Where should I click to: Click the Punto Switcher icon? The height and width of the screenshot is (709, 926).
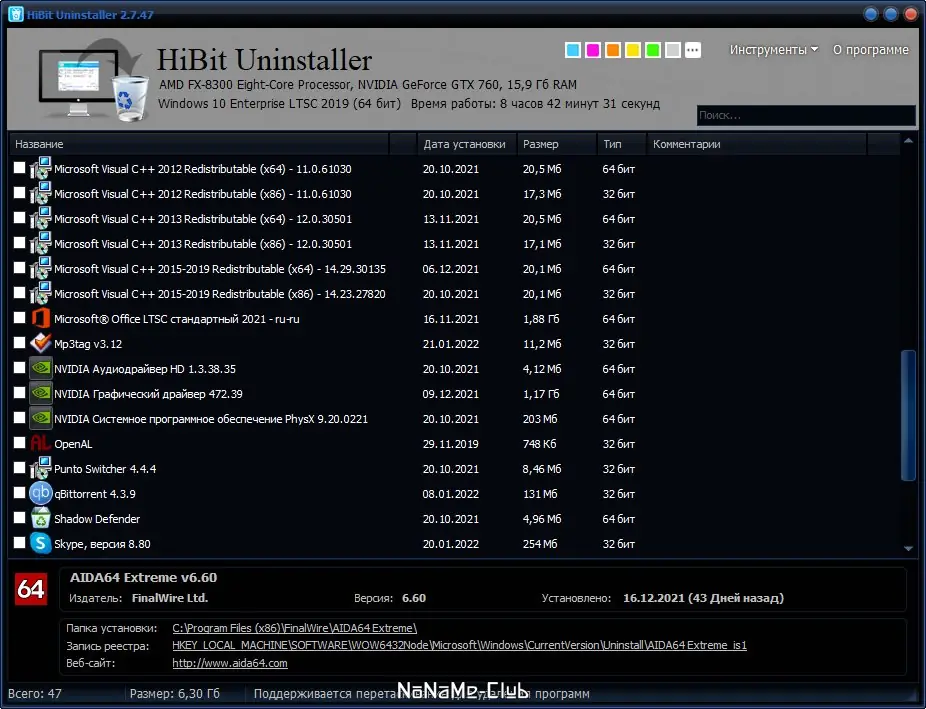(40, 469)
